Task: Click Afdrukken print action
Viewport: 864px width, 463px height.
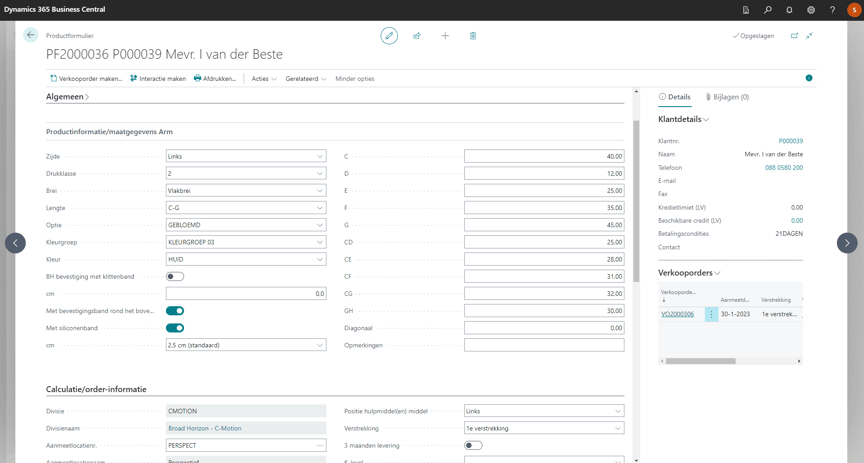Action: (x=215, y=79)
